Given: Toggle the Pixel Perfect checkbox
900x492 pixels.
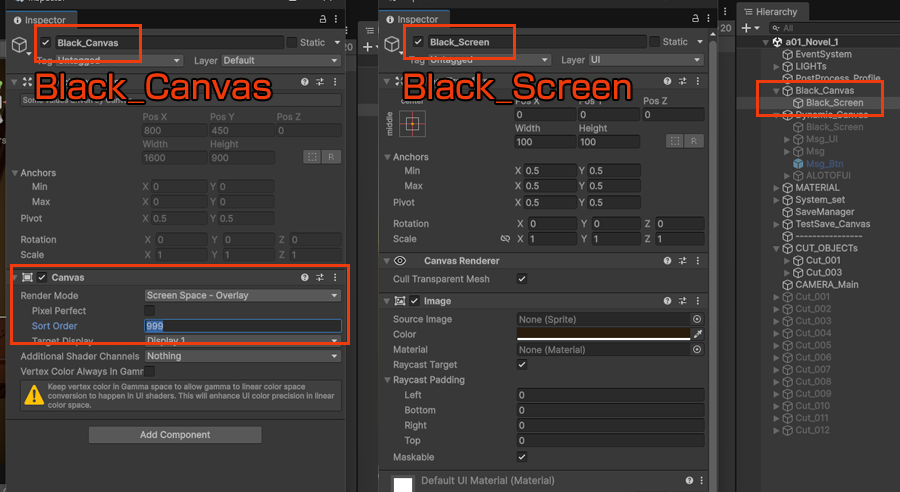Looking at the screenshot, I should click(150, 311).
